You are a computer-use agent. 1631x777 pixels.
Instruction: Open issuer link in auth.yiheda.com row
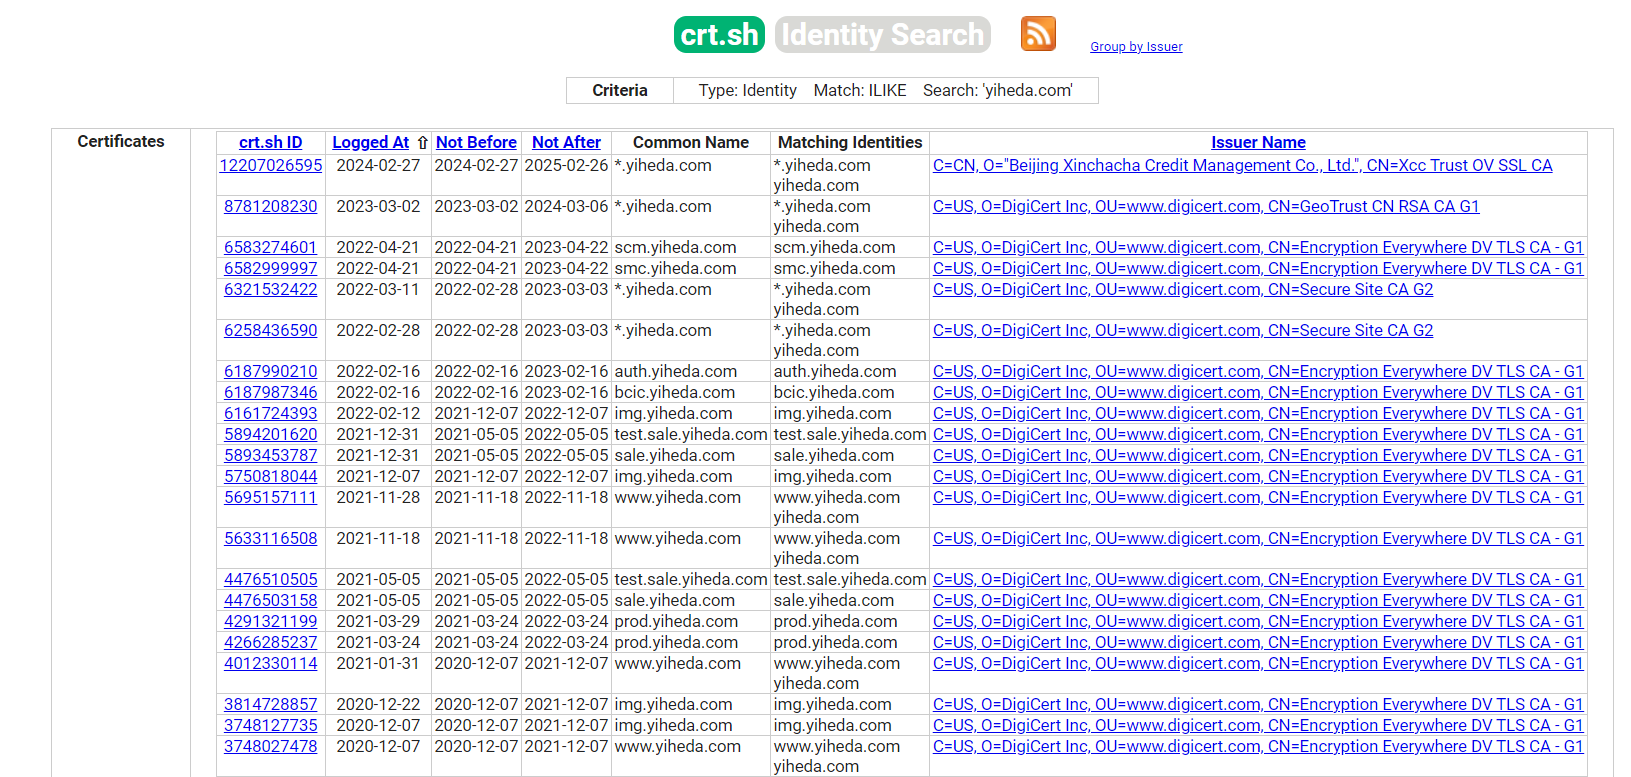(1258, 372)
